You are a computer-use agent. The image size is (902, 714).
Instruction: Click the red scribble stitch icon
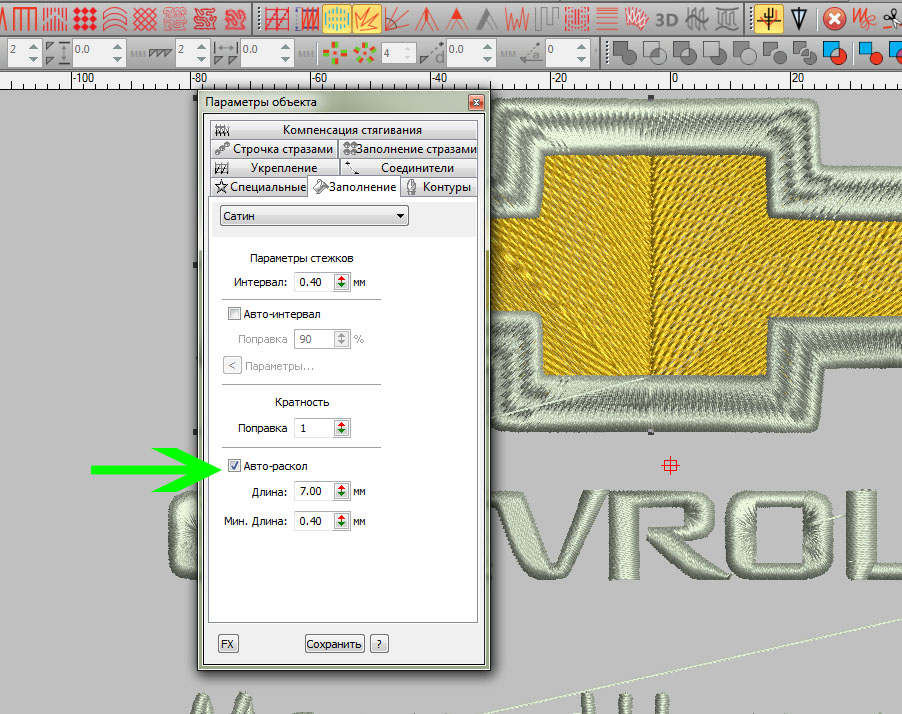tap(864, 19)
